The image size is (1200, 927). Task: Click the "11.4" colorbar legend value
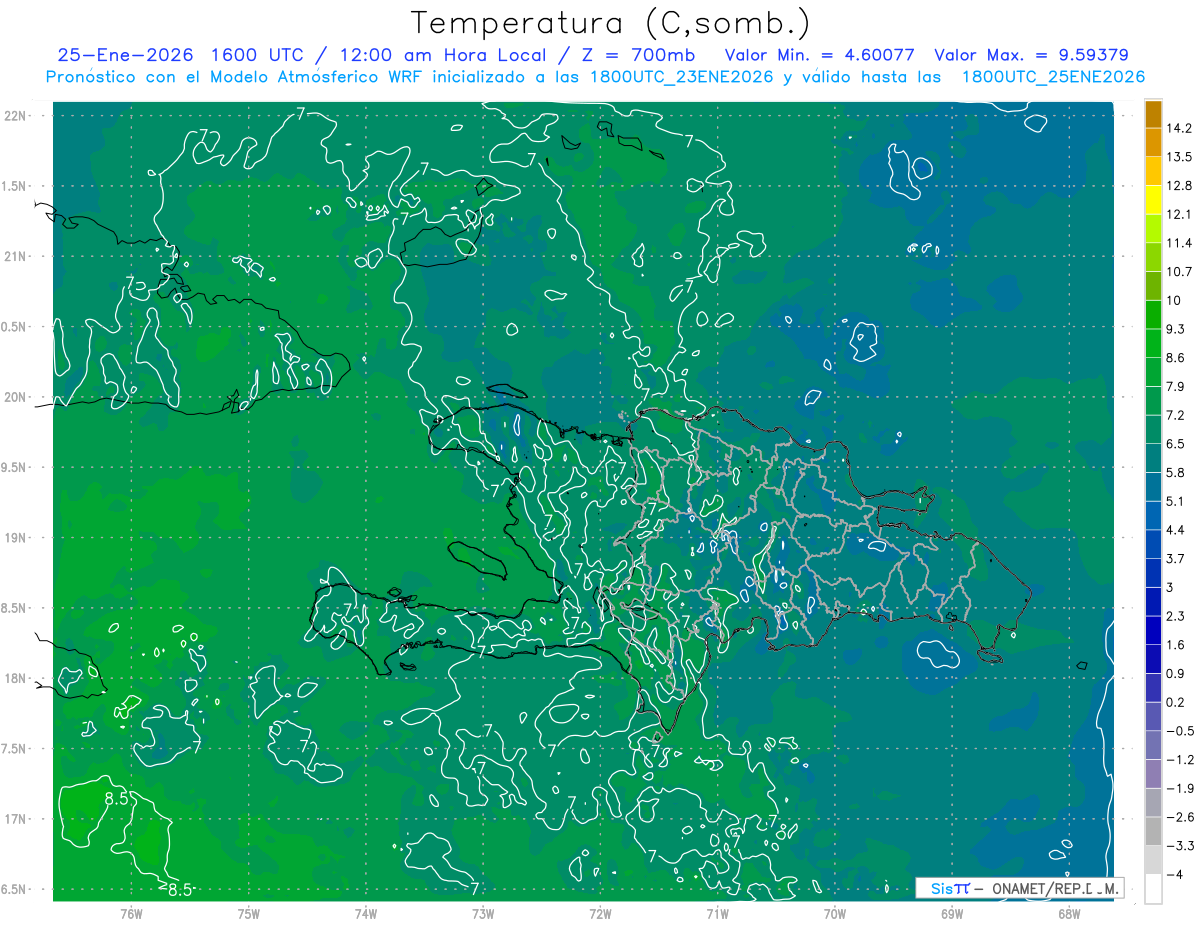[1179, 243]
